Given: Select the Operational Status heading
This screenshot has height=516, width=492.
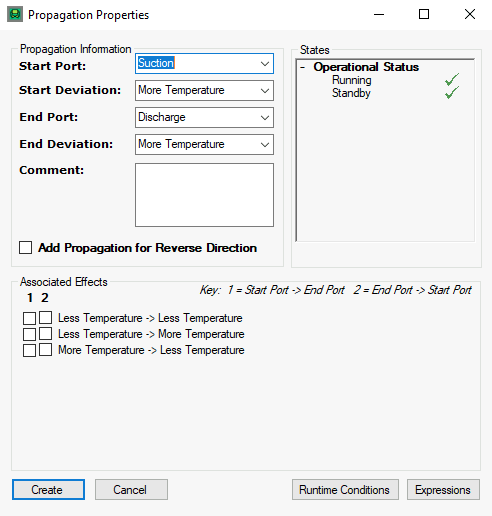Looking at the screenshot, I should coord(366,67).
